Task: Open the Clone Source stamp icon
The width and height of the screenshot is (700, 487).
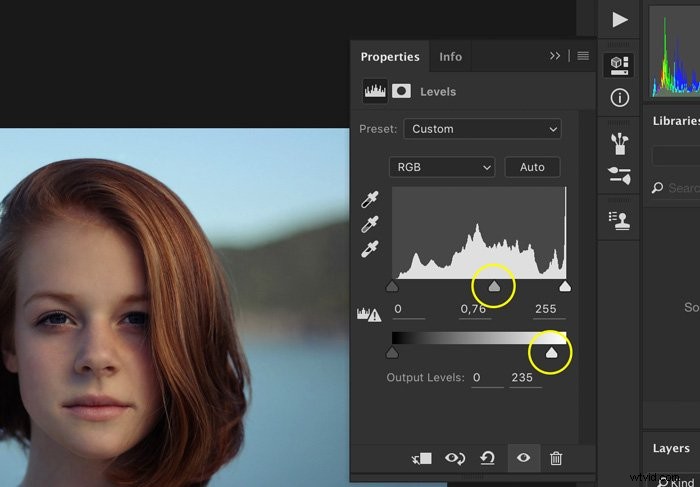Action: (x=619, y=221)
